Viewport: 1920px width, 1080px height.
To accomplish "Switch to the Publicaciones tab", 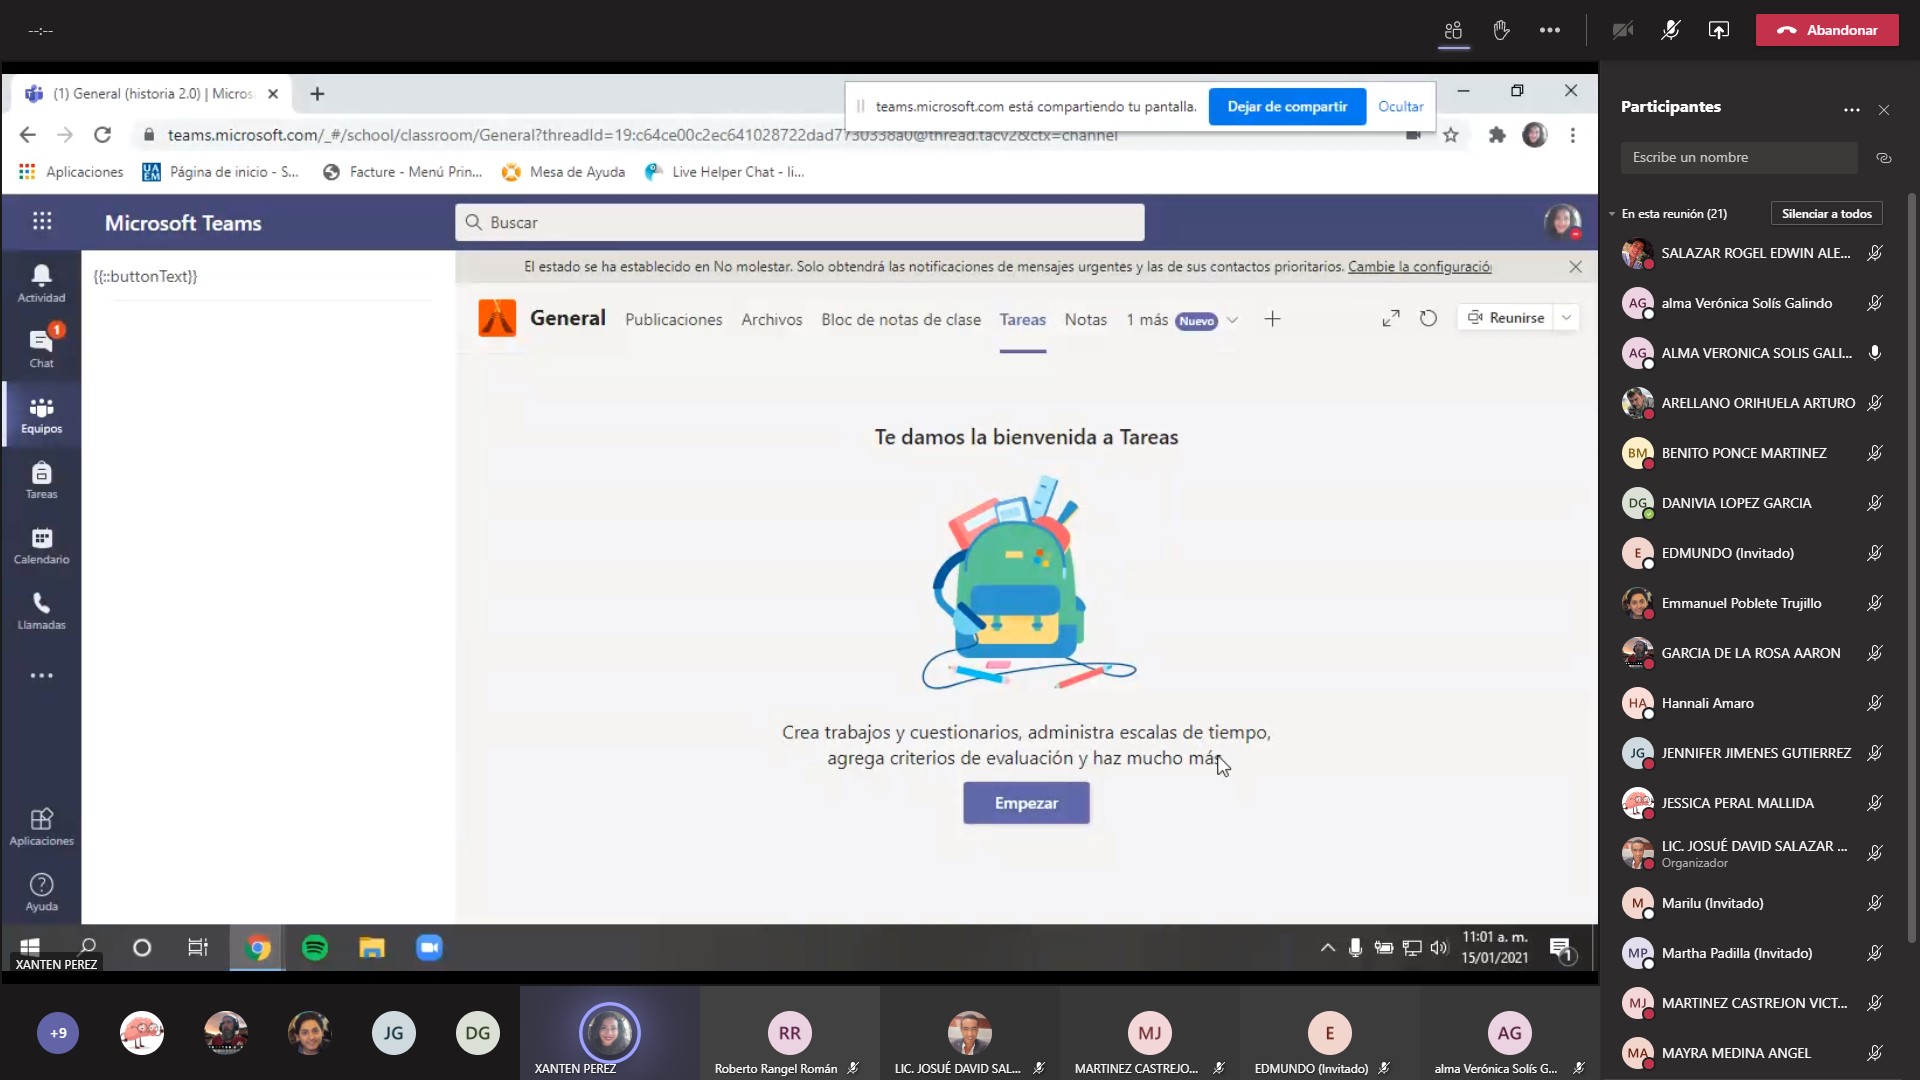I will pos(673,320).
